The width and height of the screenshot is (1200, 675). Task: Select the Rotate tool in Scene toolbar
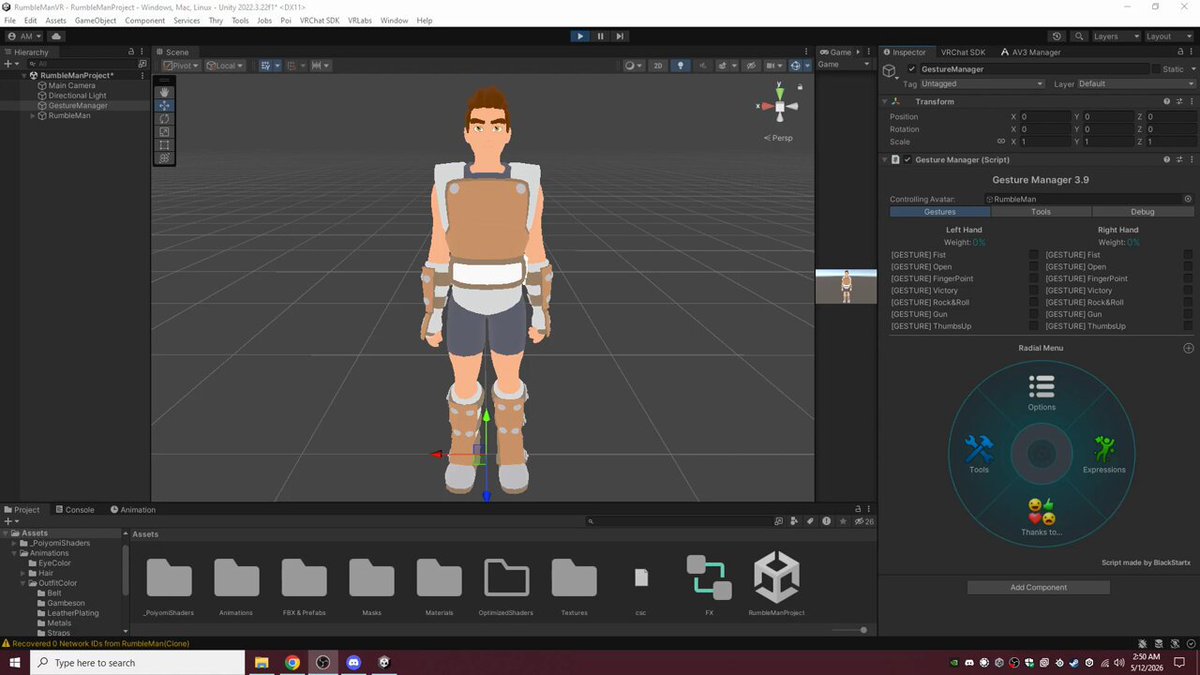point(164,118)
